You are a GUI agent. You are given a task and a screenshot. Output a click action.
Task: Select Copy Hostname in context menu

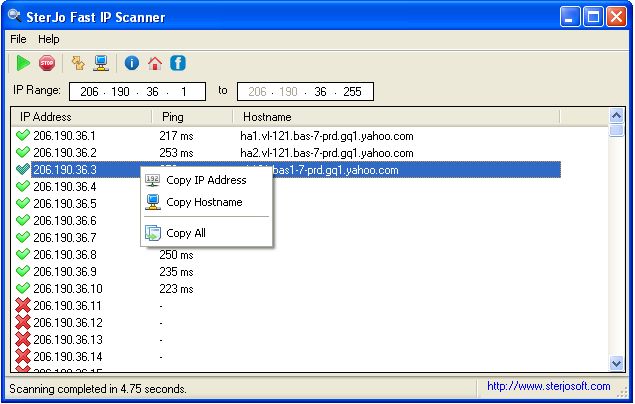(x=204, y=202)
